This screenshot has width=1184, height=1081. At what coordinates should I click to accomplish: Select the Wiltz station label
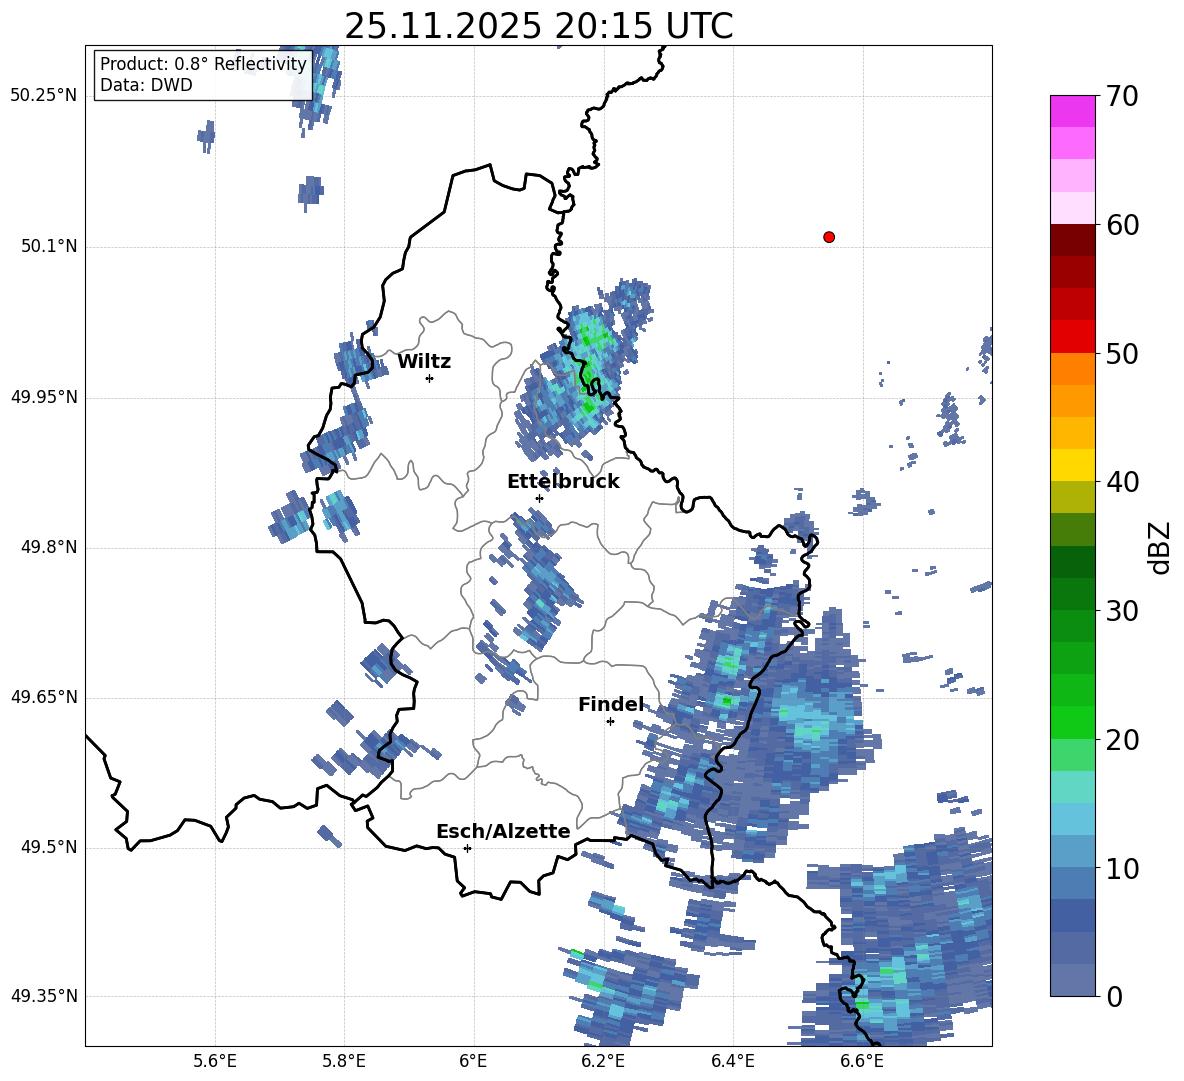[x=424, y=362]
